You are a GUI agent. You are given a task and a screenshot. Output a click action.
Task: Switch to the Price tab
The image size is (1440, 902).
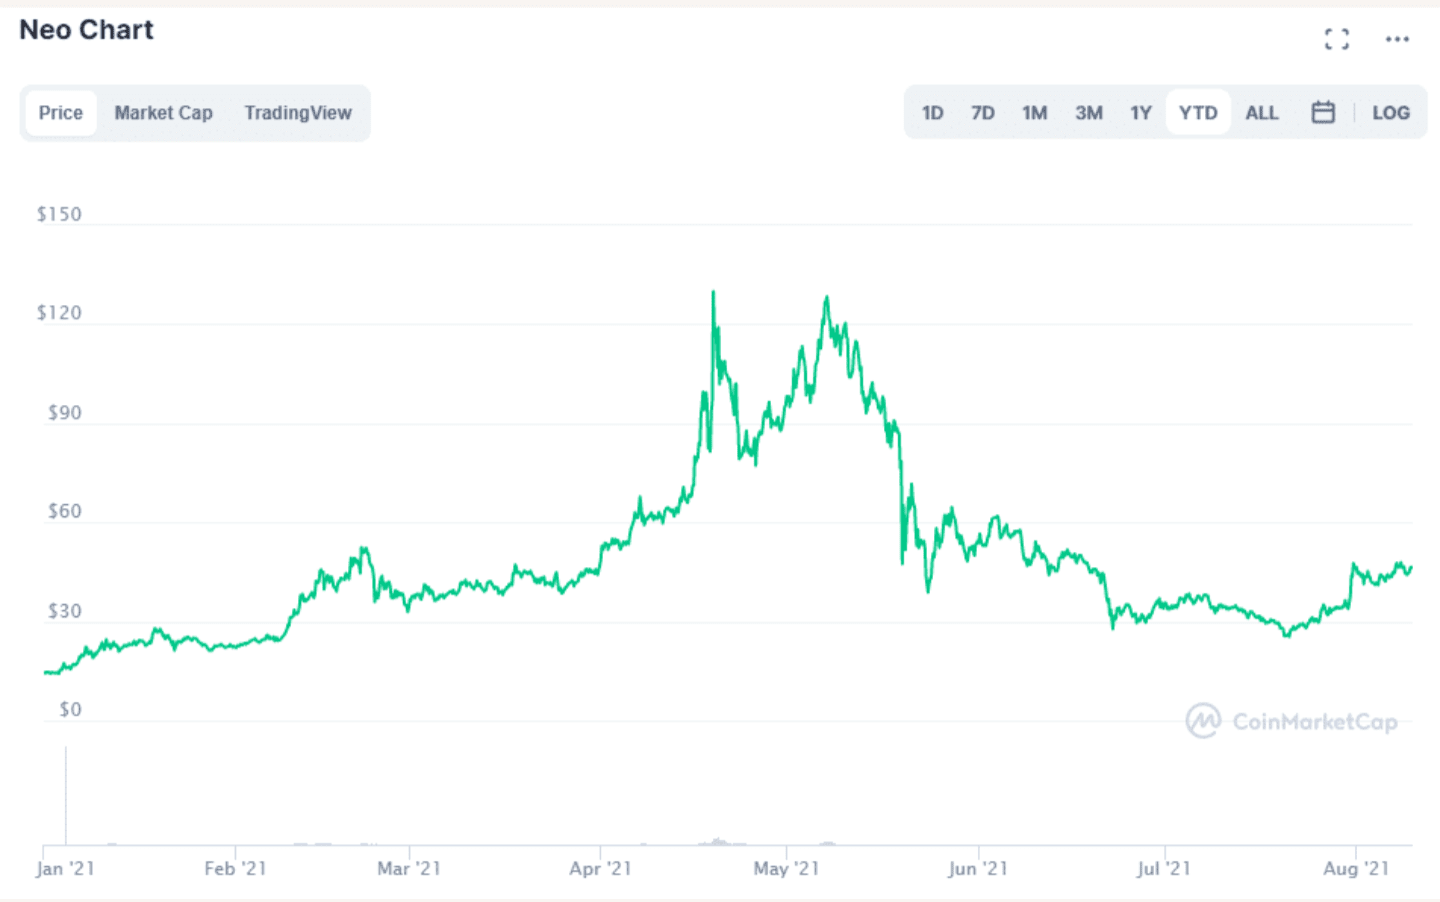pos(61,113)
